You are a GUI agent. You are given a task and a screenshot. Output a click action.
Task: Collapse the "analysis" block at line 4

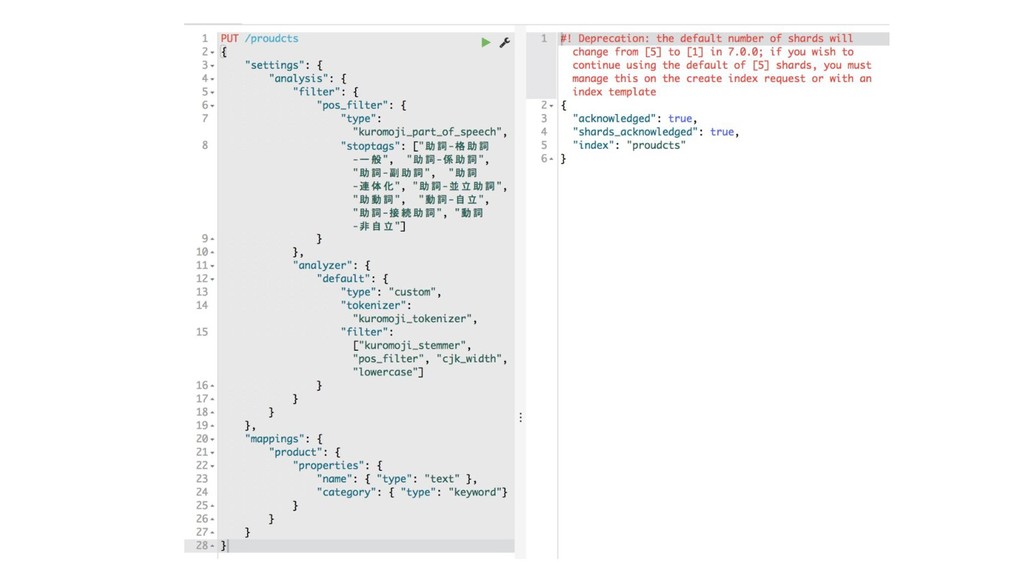pos(213,79)
